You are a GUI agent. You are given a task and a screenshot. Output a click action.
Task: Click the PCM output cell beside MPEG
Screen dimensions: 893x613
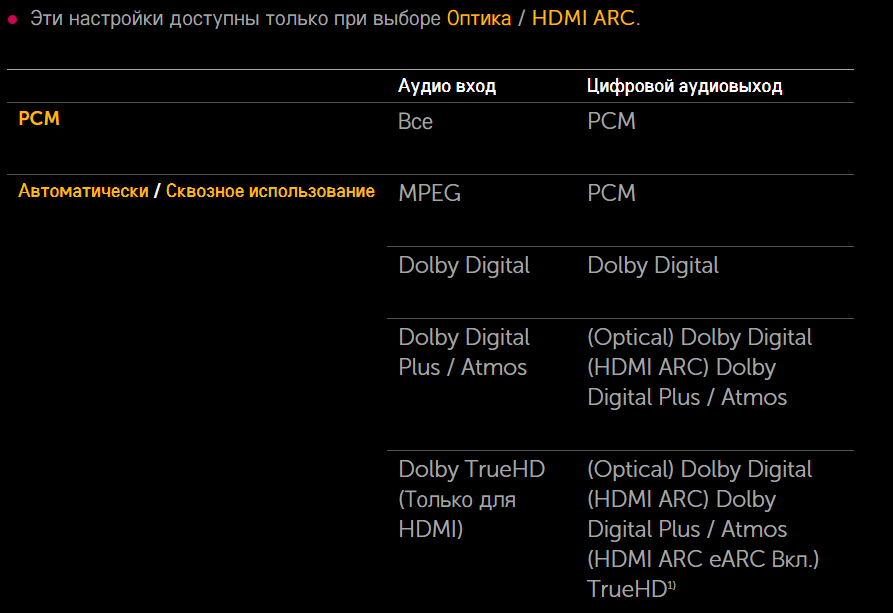click(611, 193)
